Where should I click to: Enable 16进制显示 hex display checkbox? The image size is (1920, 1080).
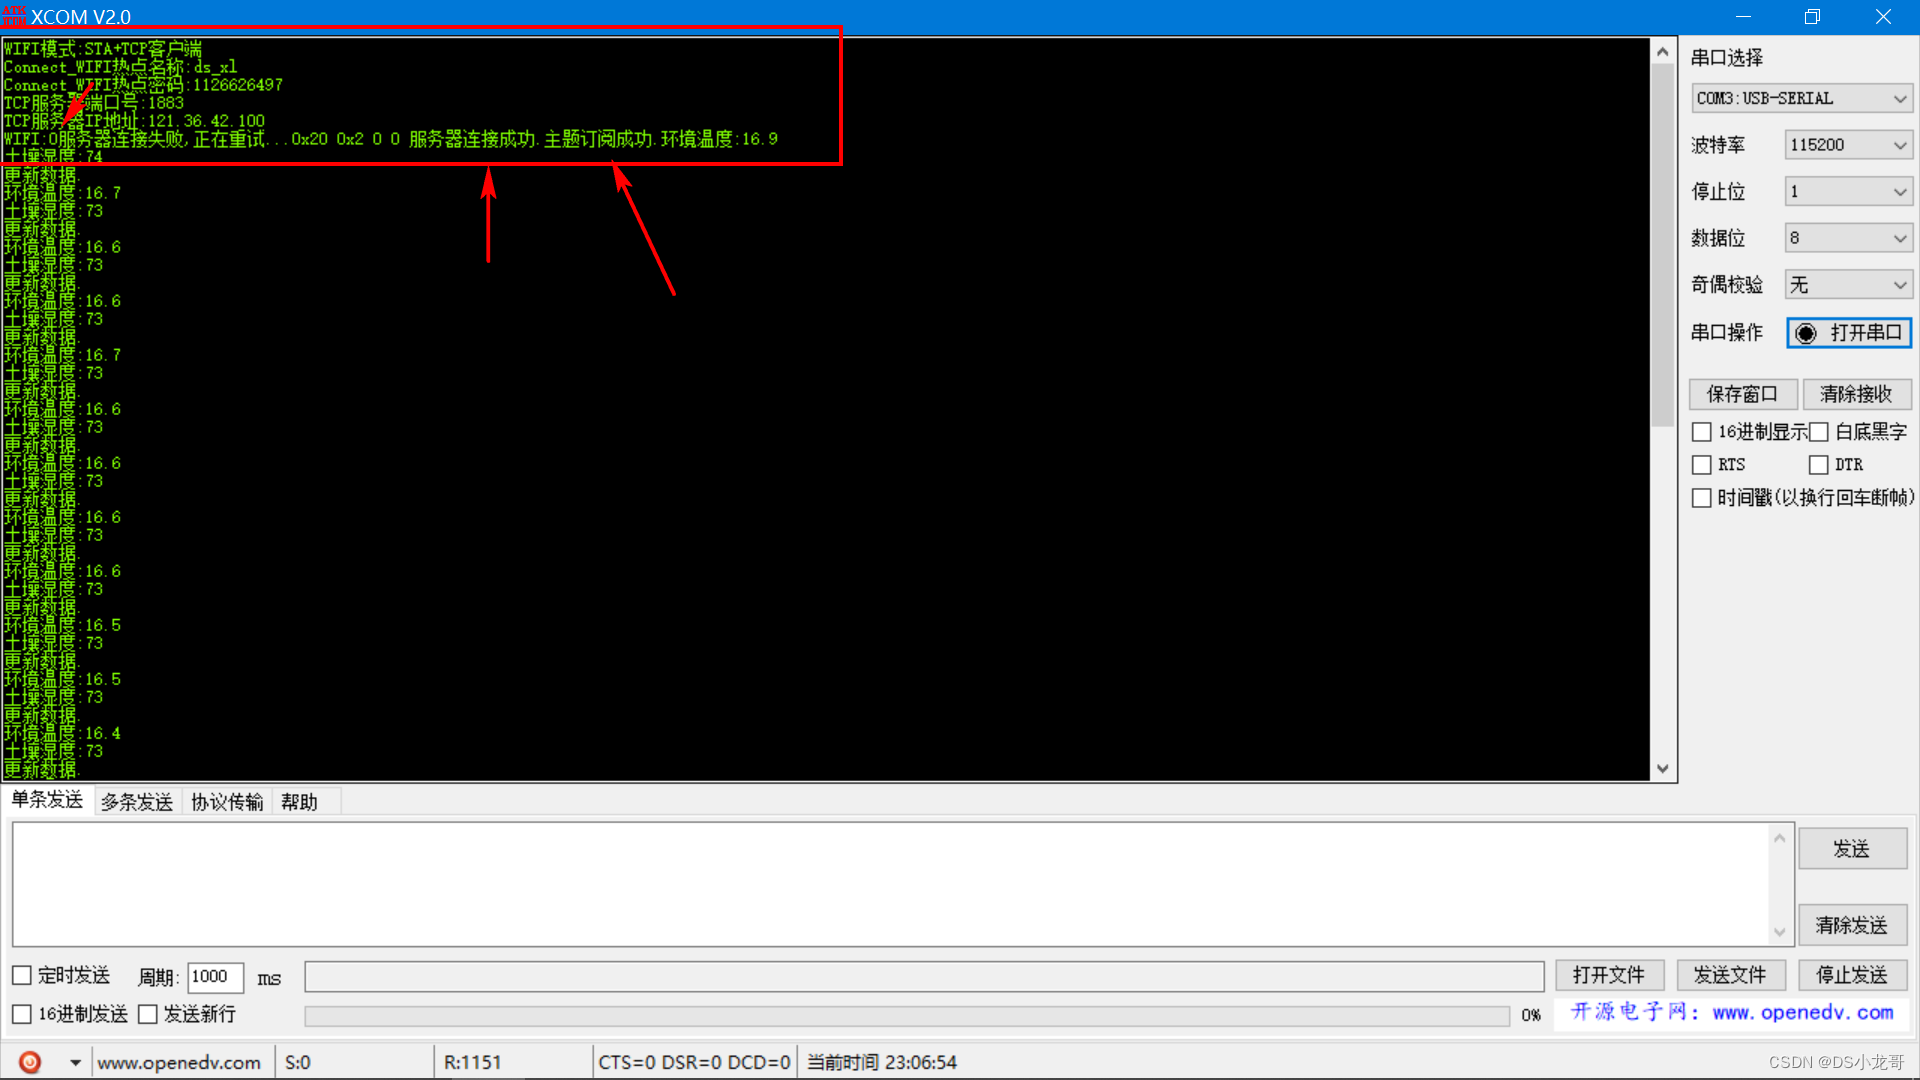[x=1701, y=432]
